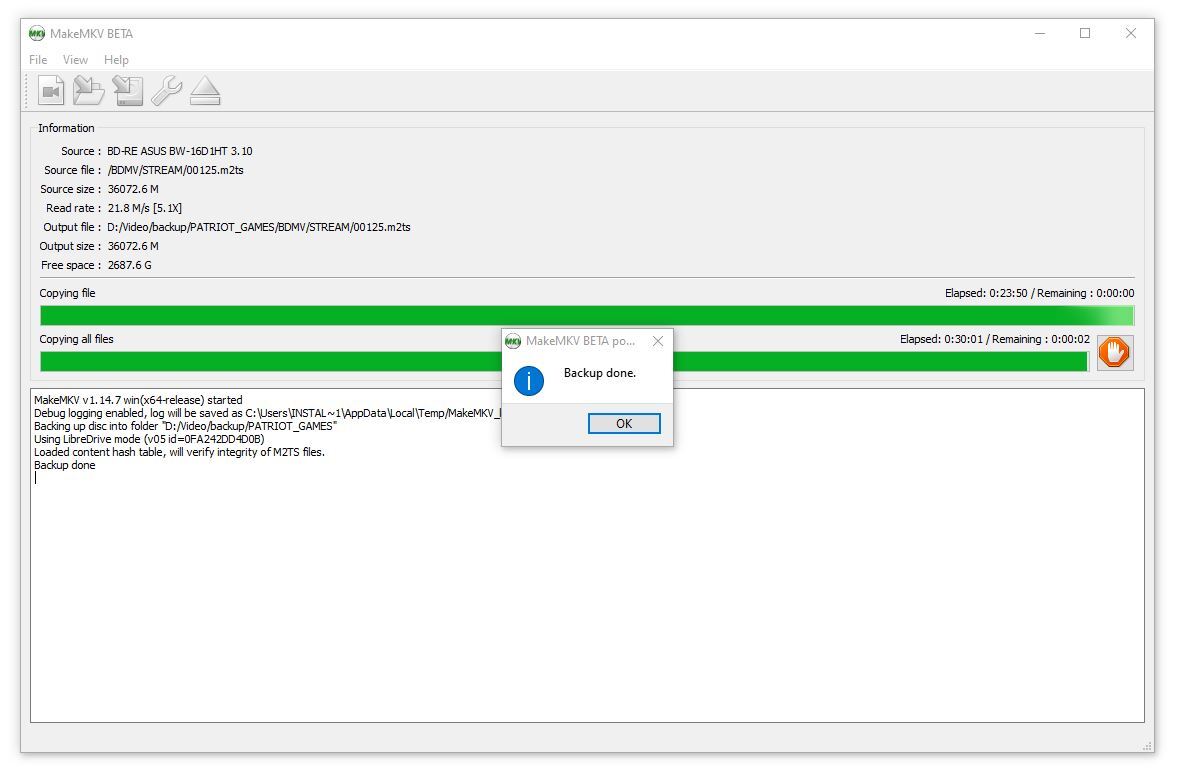Click log line starting 'Backing up disc into folder'
The width and height of the screenshot is (1178, 772).
pyautogui.click(x=186, y=427)
